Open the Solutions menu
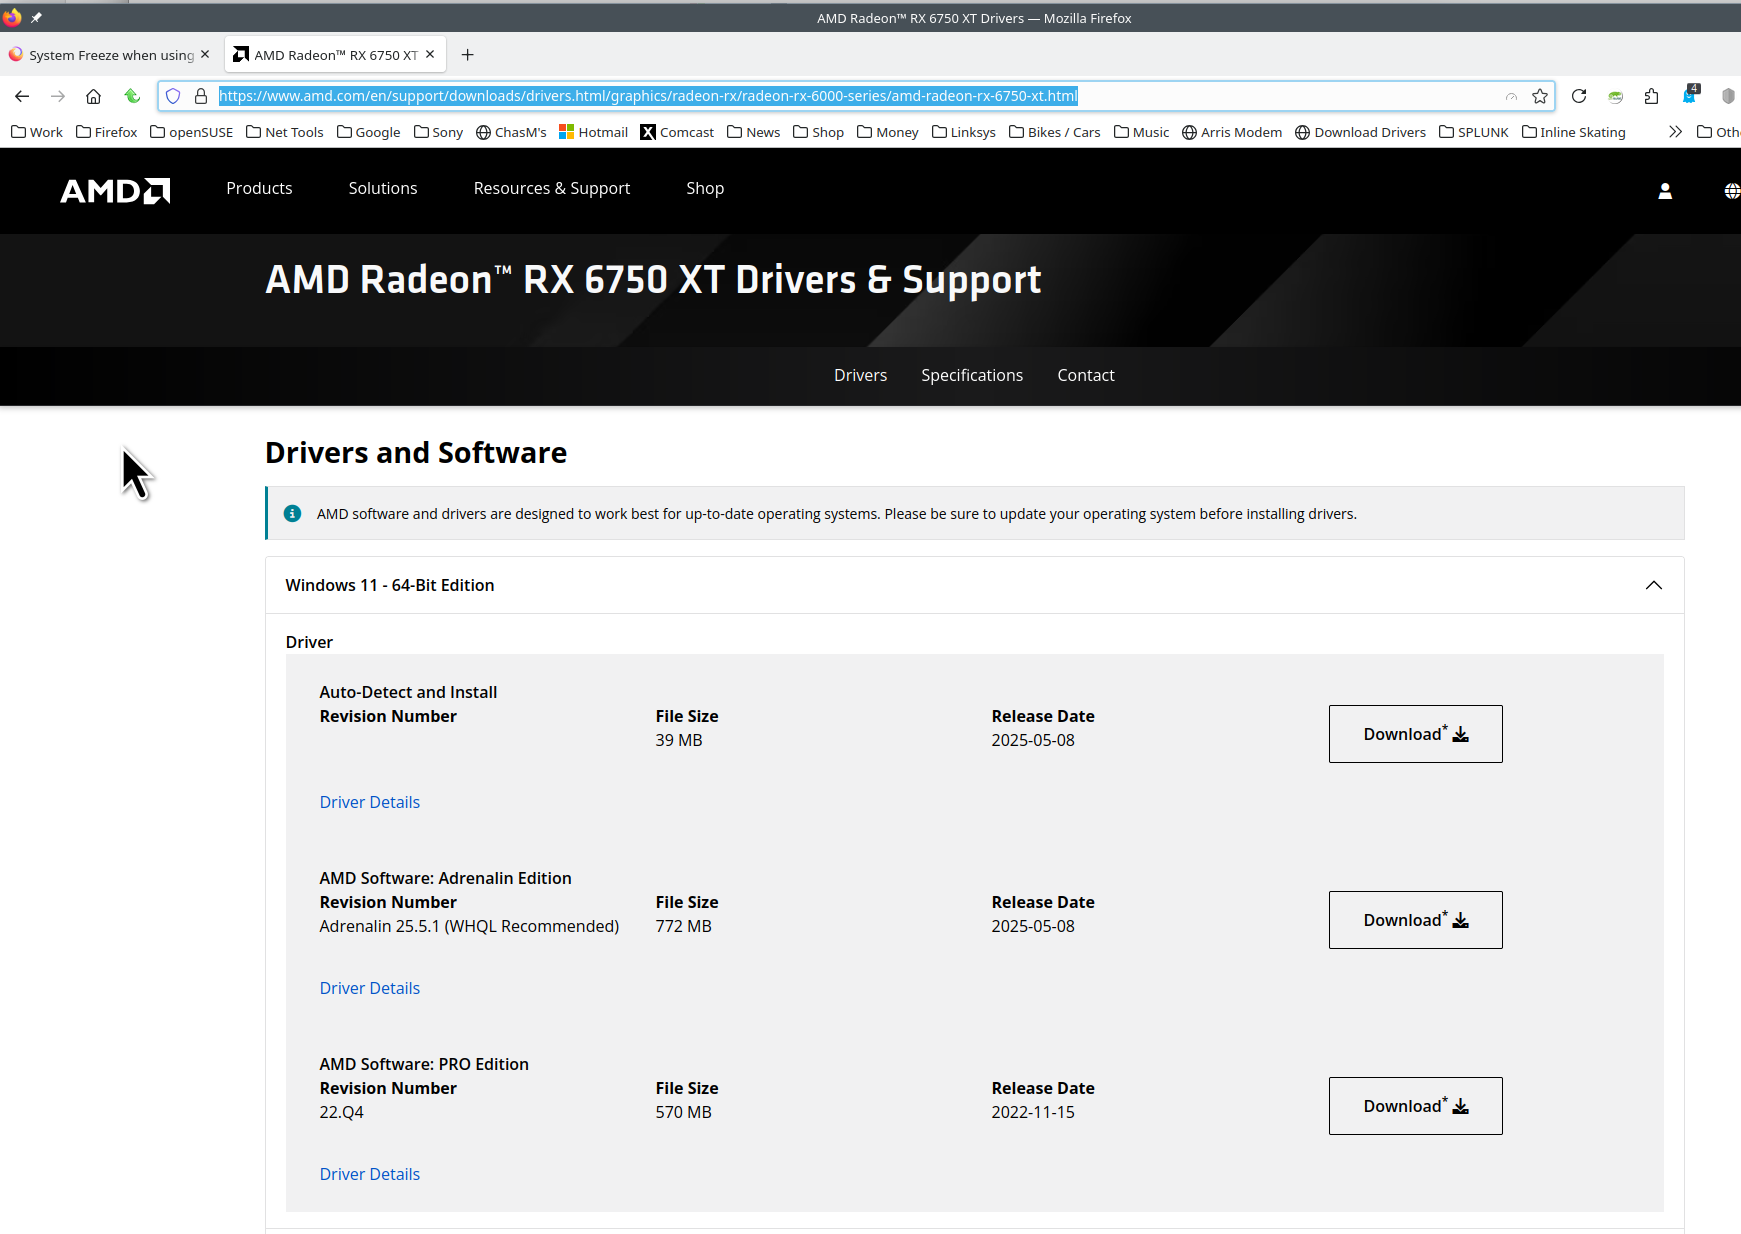The image size is (1741, 1234). (383, 188)
